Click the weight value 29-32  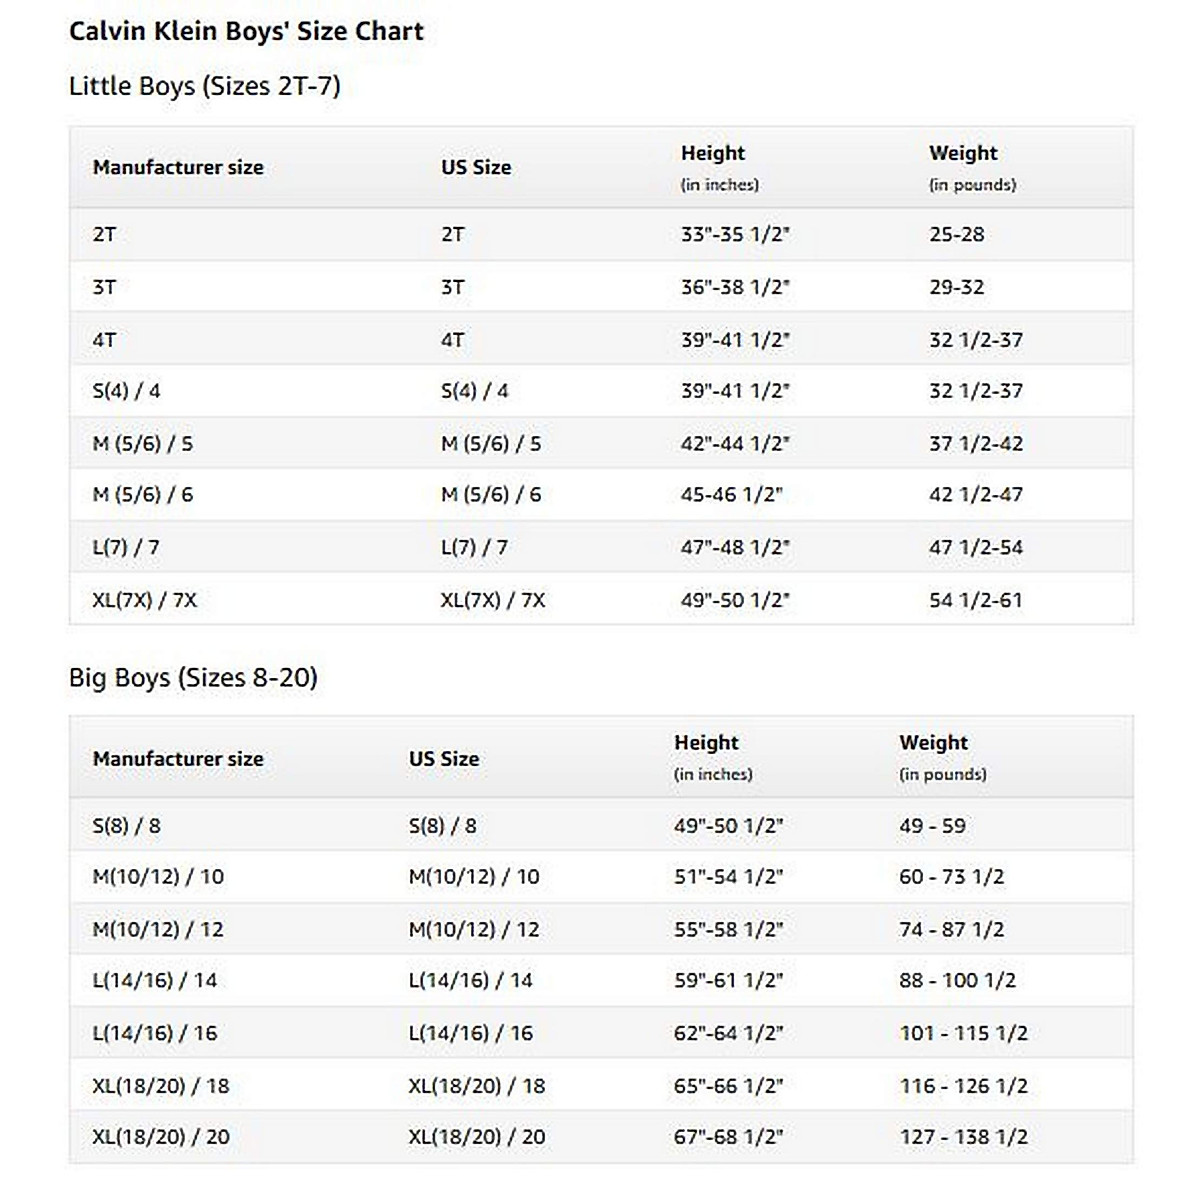click(956, 288)
